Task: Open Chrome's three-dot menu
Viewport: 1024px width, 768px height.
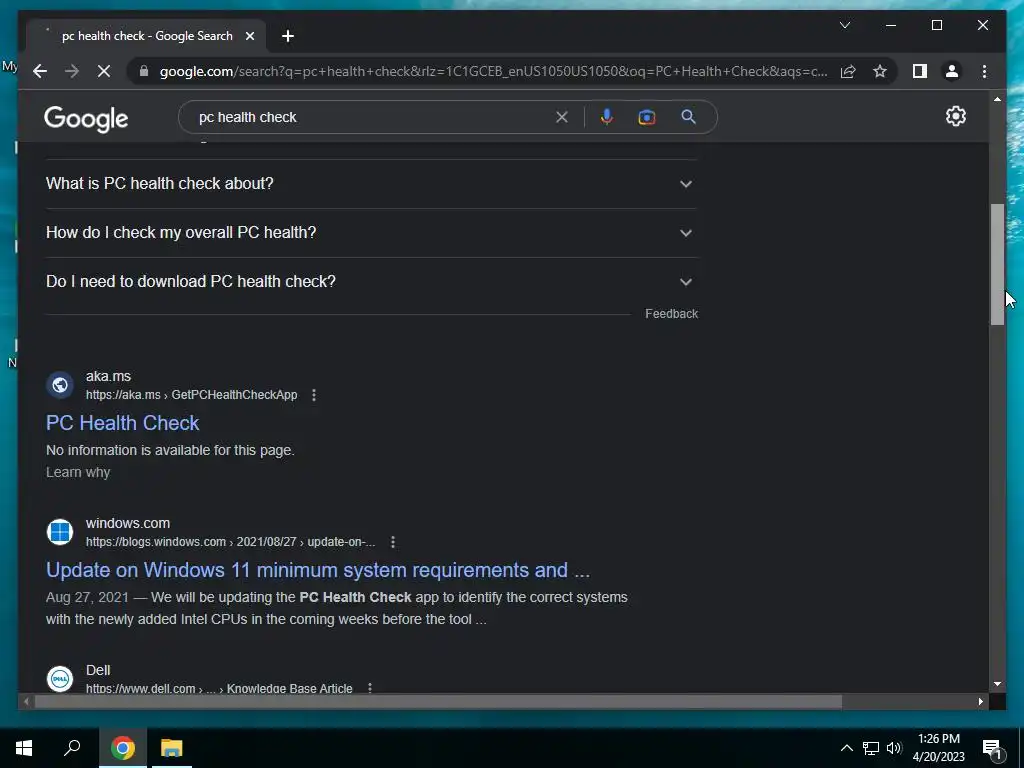Action: [984, 71]
